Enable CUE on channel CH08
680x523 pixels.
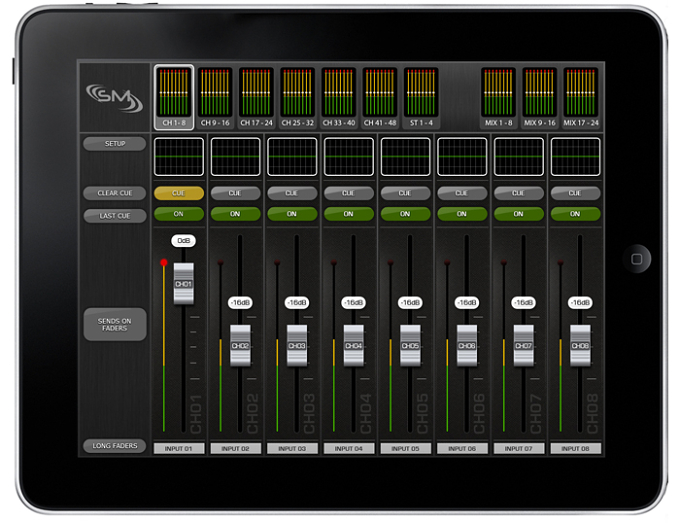pyautogui.click(x=575, y=193)
